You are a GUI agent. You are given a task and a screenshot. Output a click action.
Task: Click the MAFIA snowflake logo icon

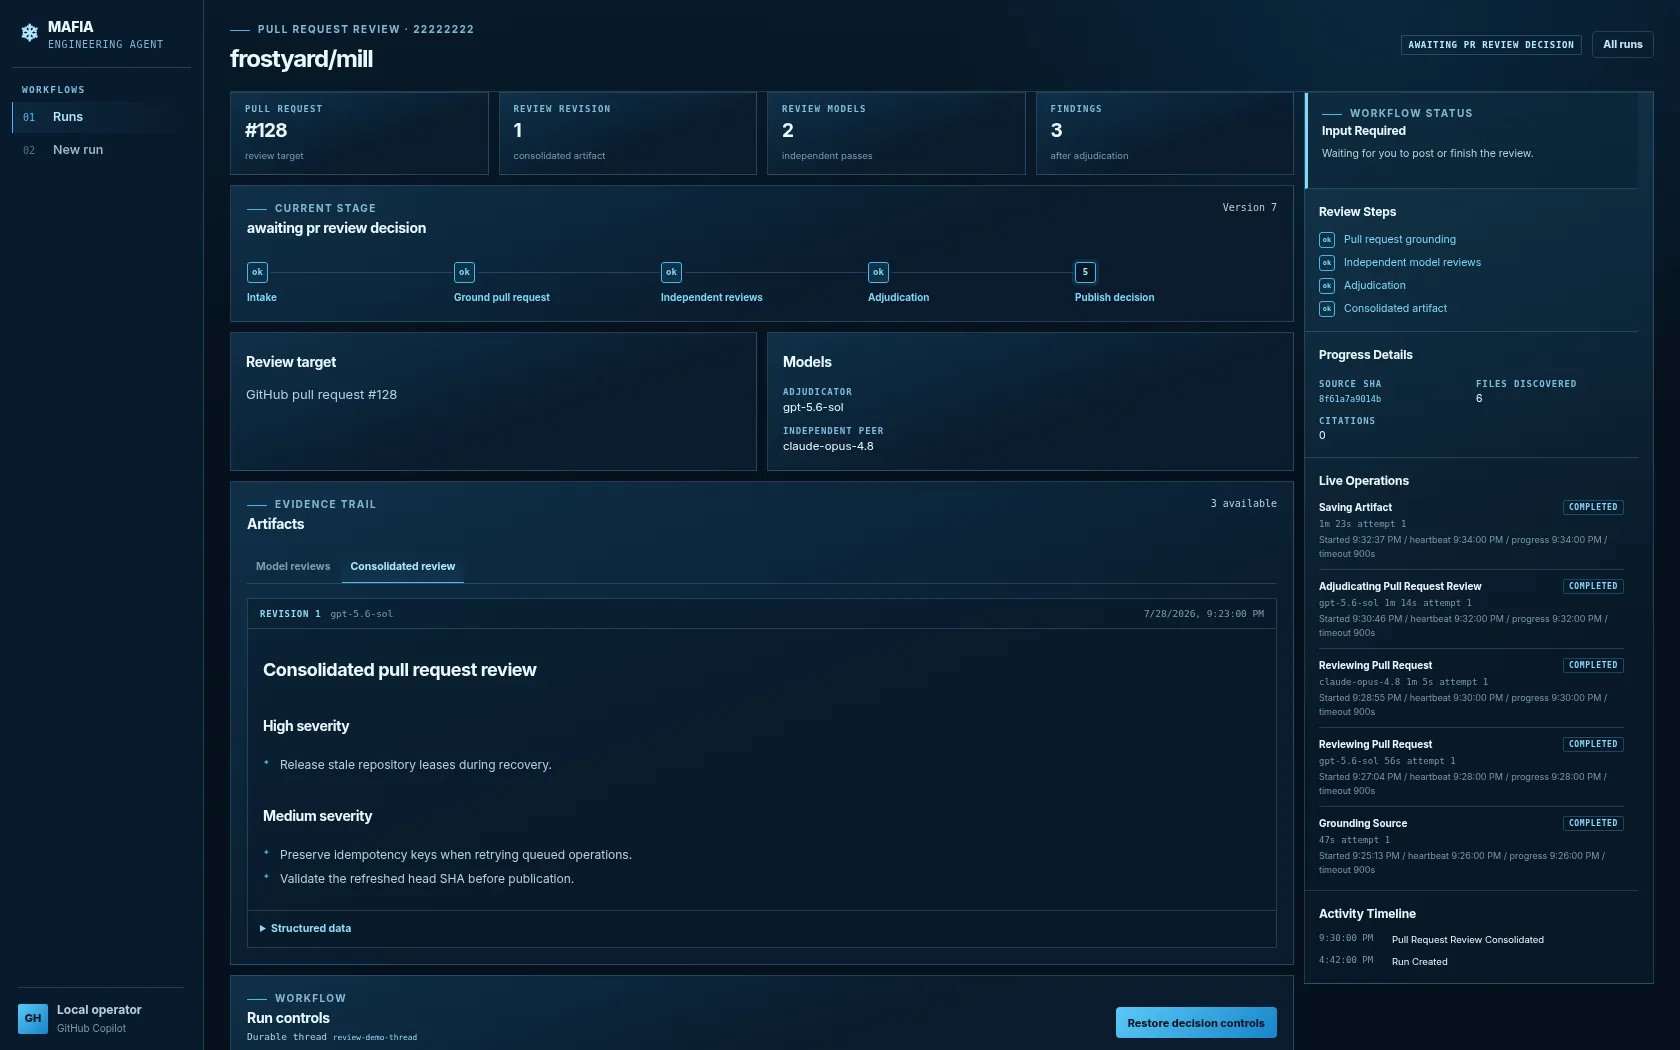point(30,33)
